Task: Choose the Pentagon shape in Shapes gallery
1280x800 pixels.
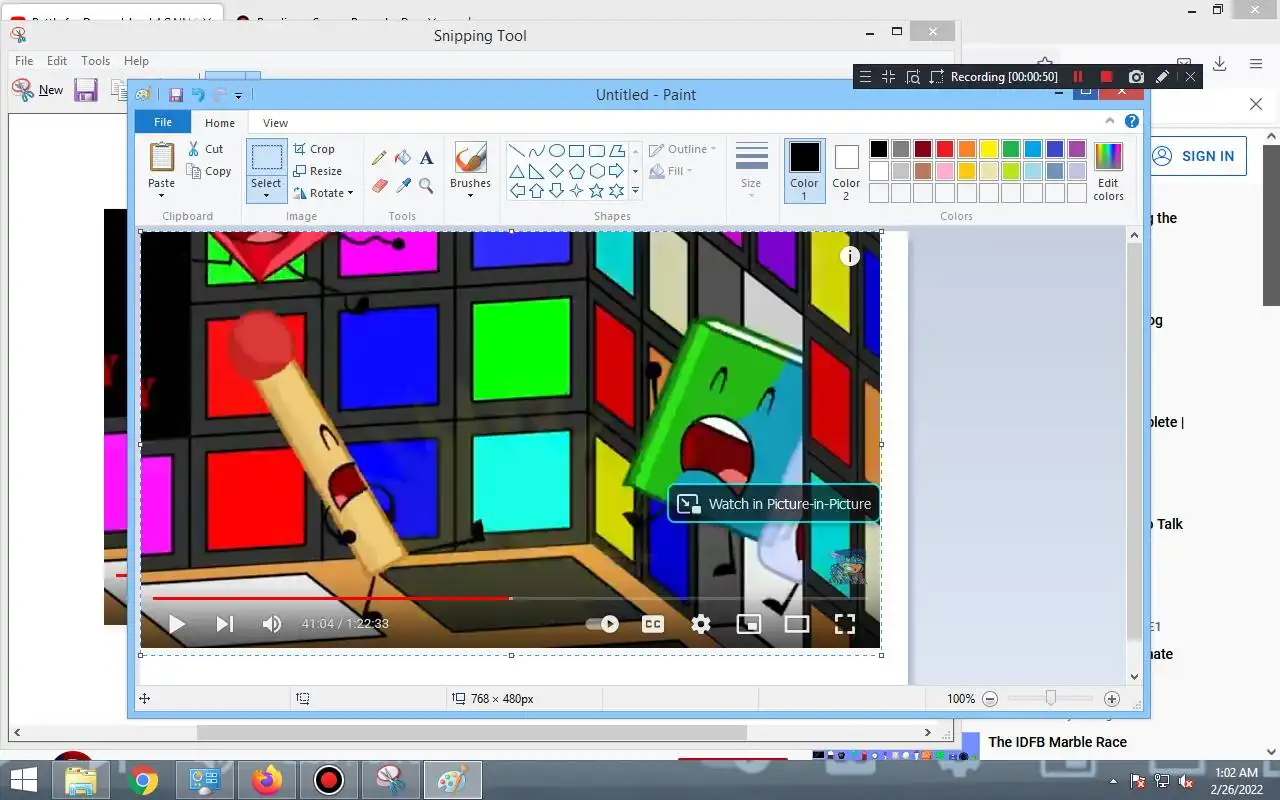Action: pyautogui.click(x=577, y=171)
